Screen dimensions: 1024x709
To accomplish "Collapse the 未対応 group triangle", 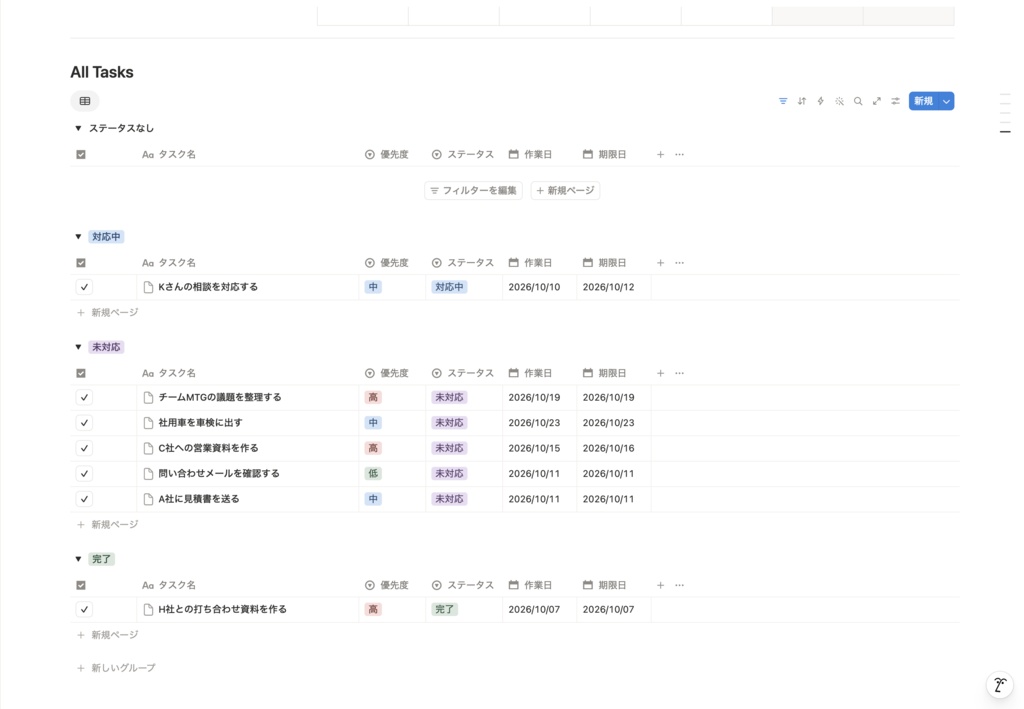I will 78,347.
